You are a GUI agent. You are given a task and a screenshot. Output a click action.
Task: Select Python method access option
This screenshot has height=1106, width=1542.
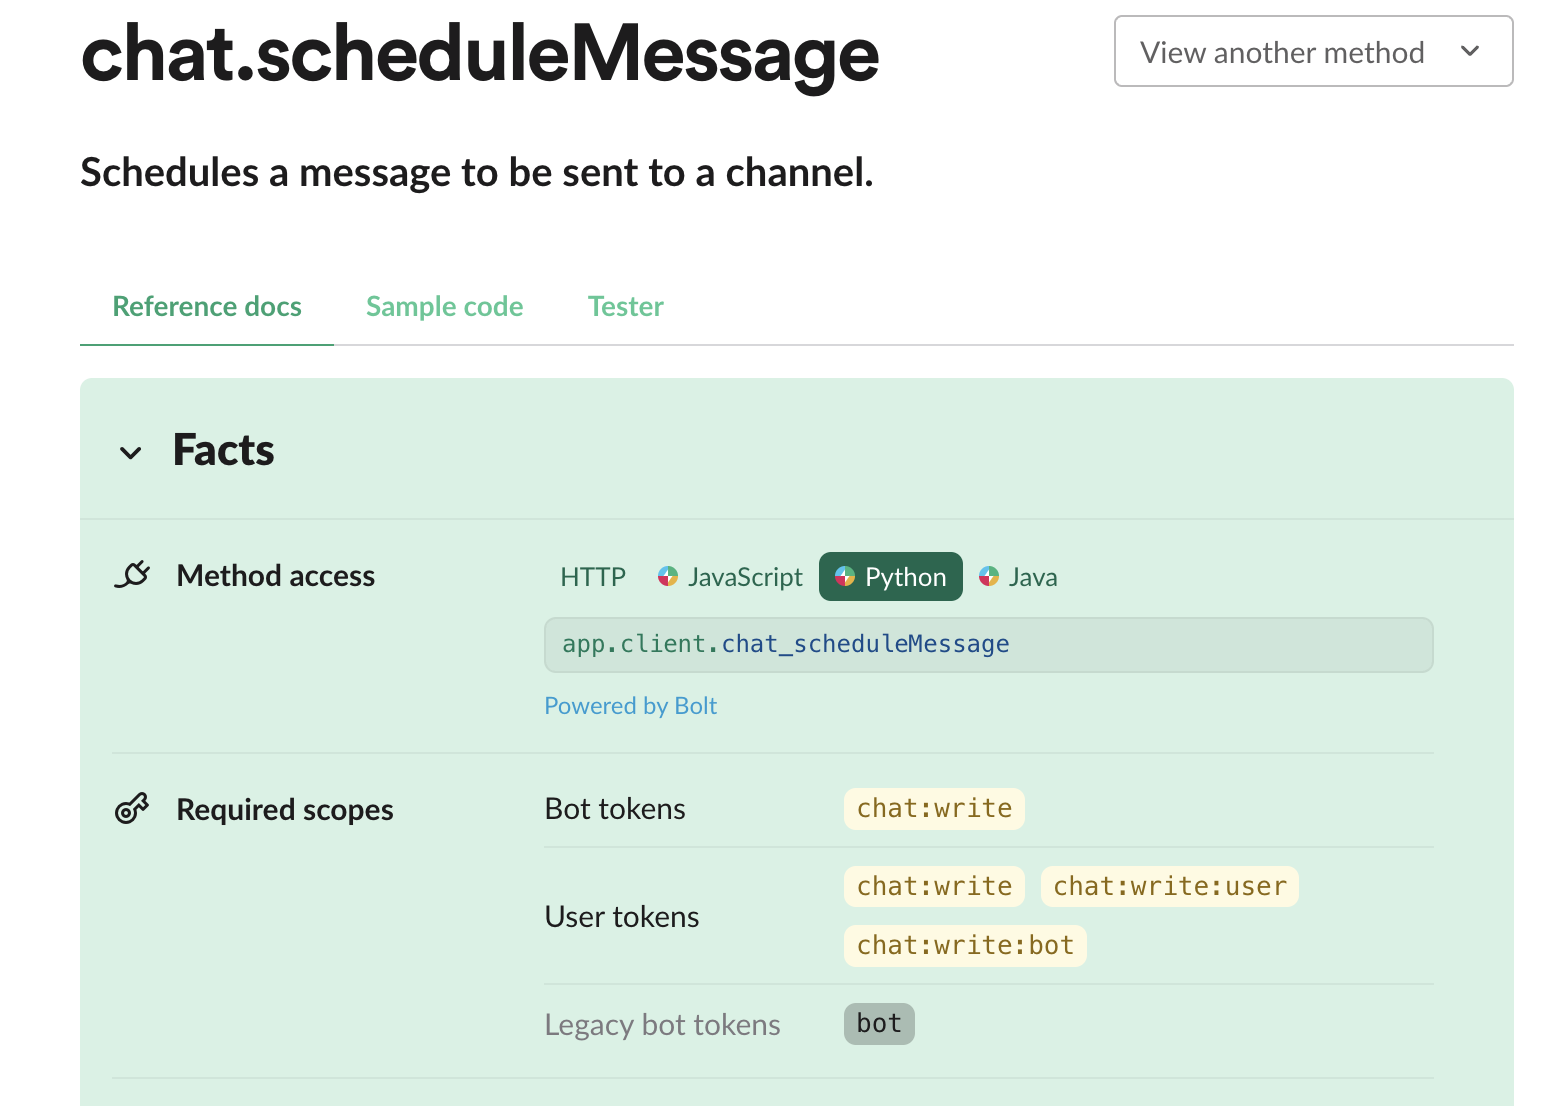pyautogui.click(x=891, y=577)
